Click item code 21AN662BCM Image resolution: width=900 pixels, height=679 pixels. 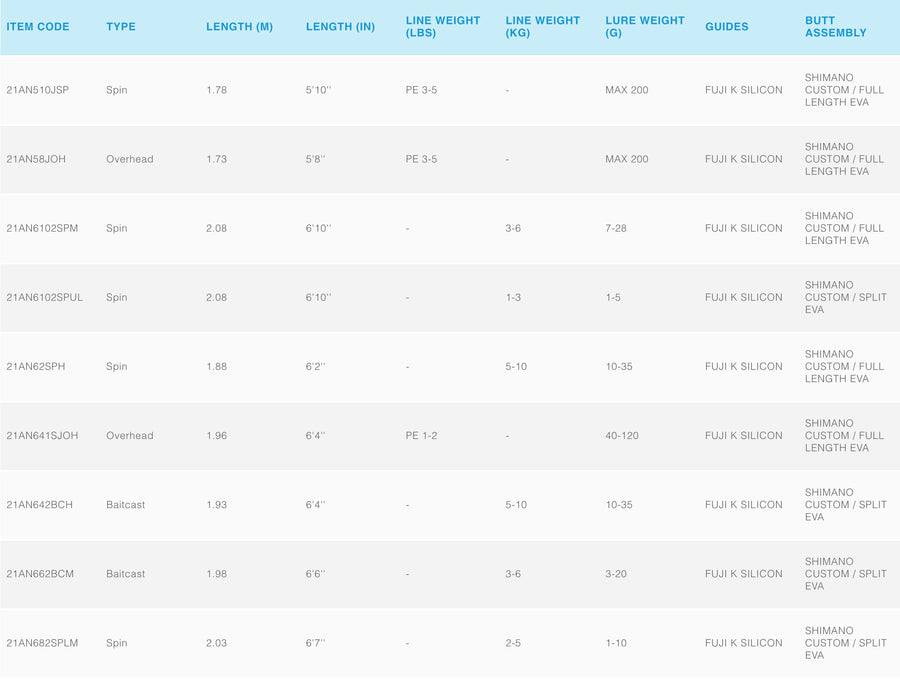40,573
